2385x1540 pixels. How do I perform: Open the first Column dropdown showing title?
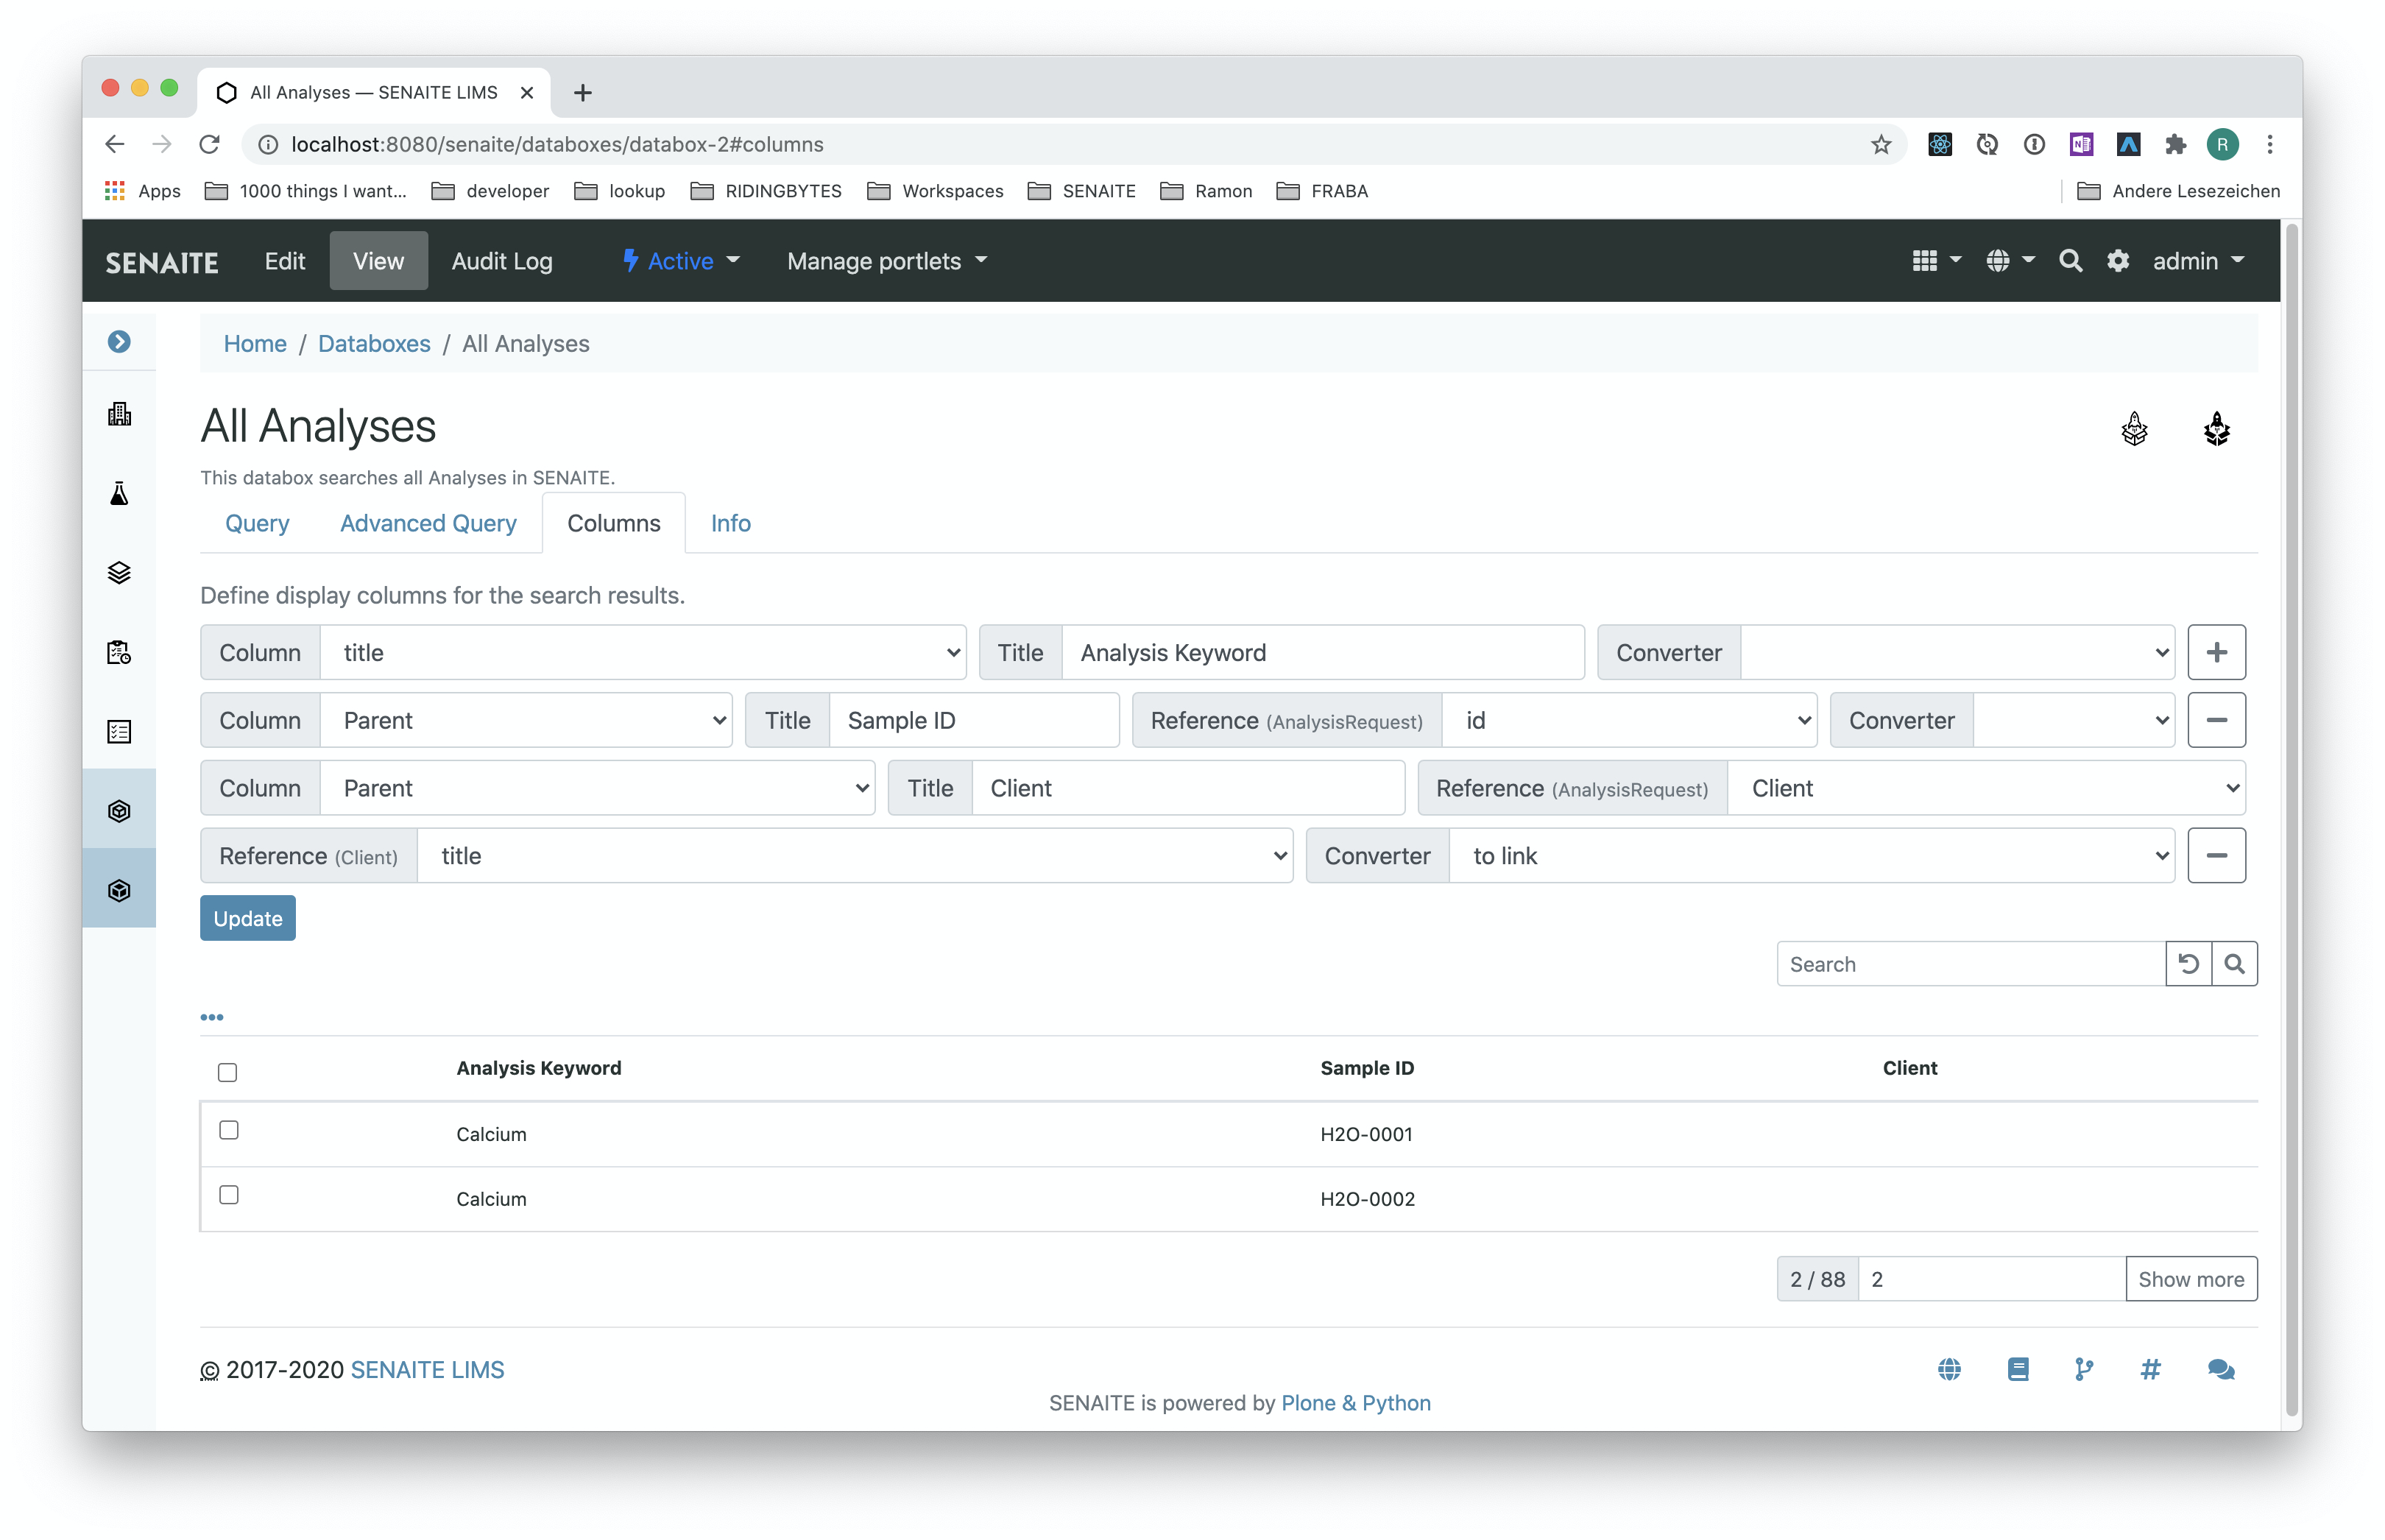click(x=643, y=652)
